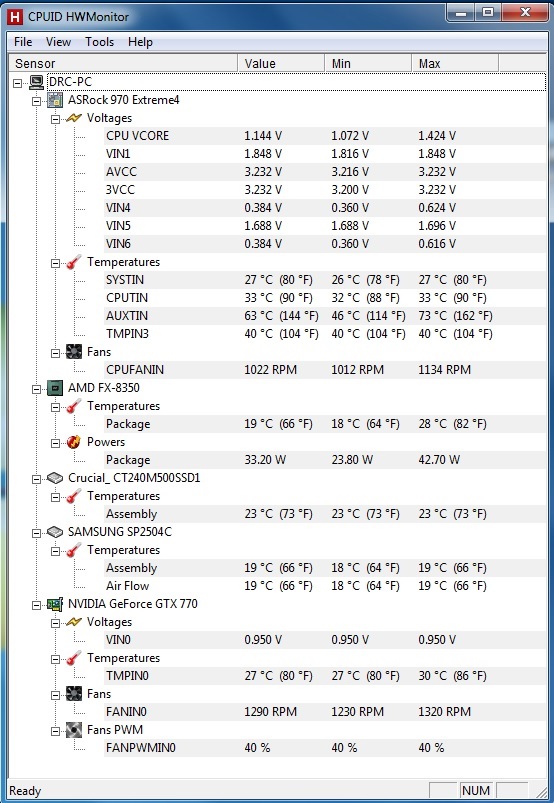The height and width of the screenshot is (803, 554).
Task: Collapse ASRock Temperatures group
Action: click(55, 263)
